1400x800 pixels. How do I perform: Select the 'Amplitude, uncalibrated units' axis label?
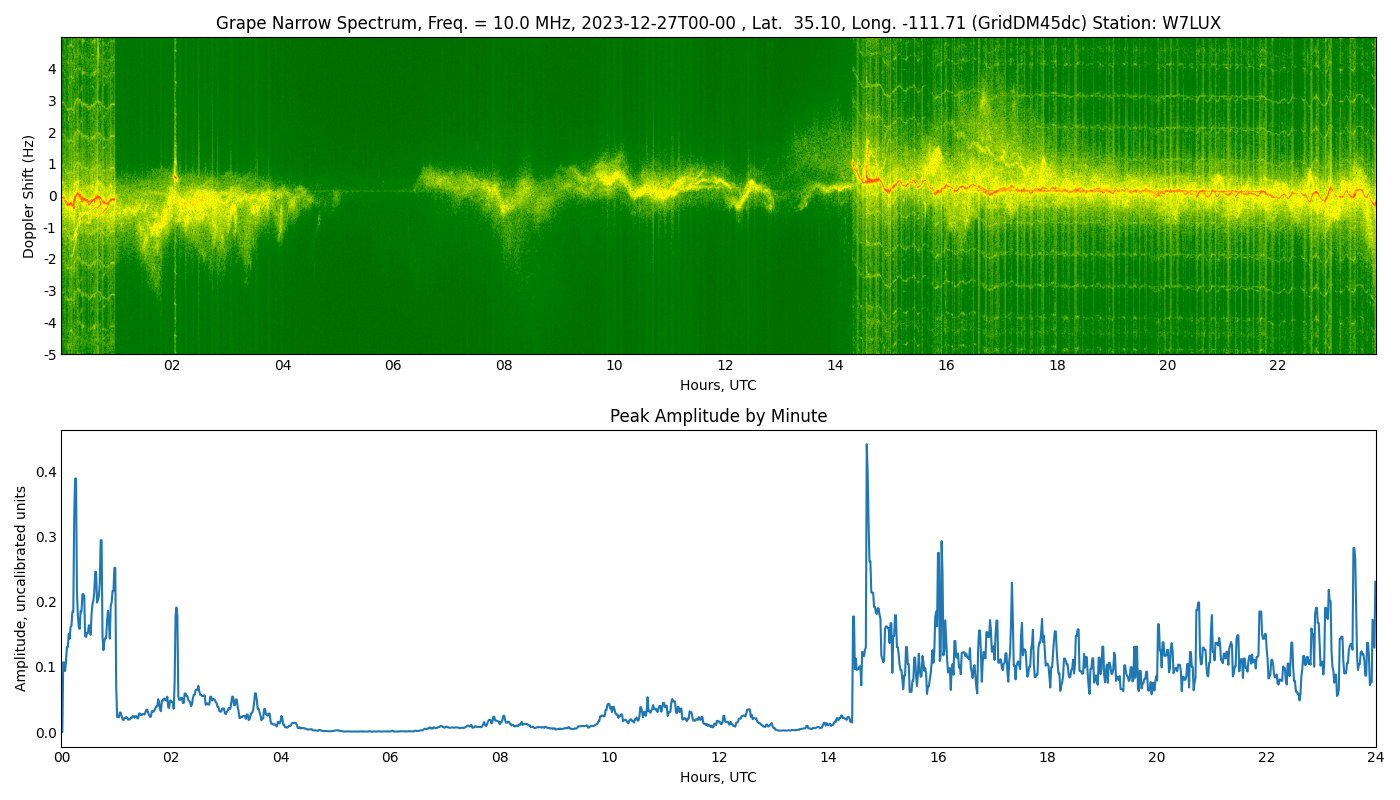pos(21,588)
